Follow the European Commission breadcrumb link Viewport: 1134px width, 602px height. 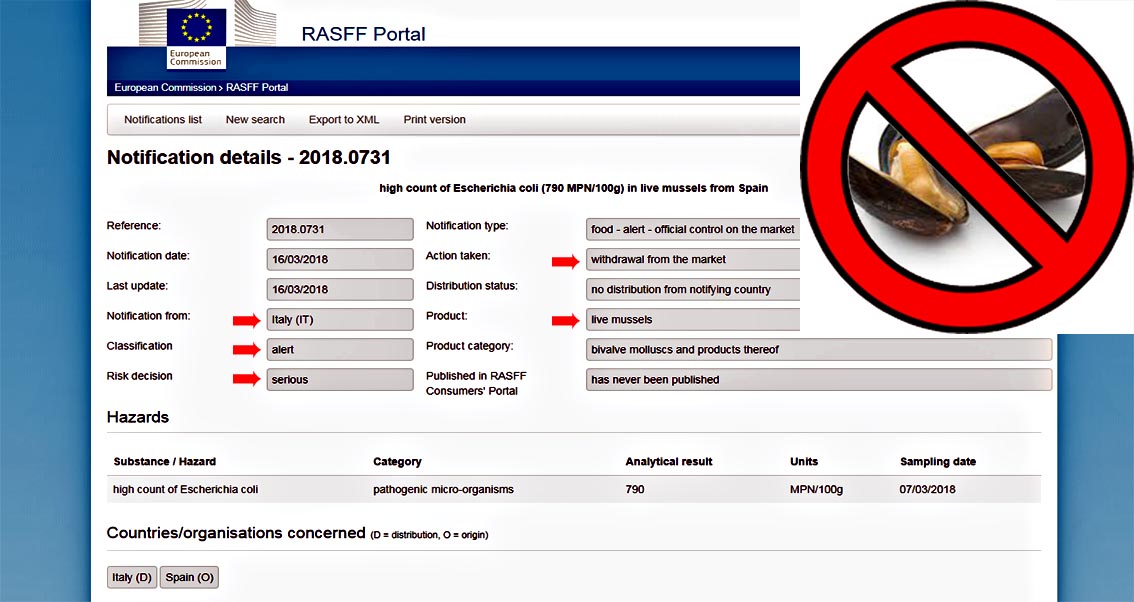[x=165, y=88]
